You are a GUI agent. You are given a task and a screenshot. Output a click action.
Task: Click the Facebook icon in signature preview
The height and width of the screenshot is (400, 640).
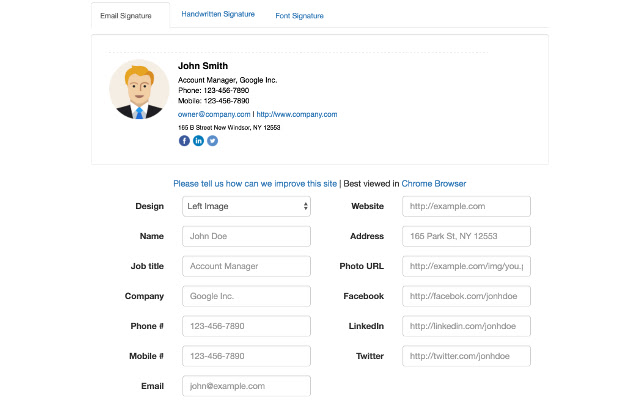tap(184, 141)
